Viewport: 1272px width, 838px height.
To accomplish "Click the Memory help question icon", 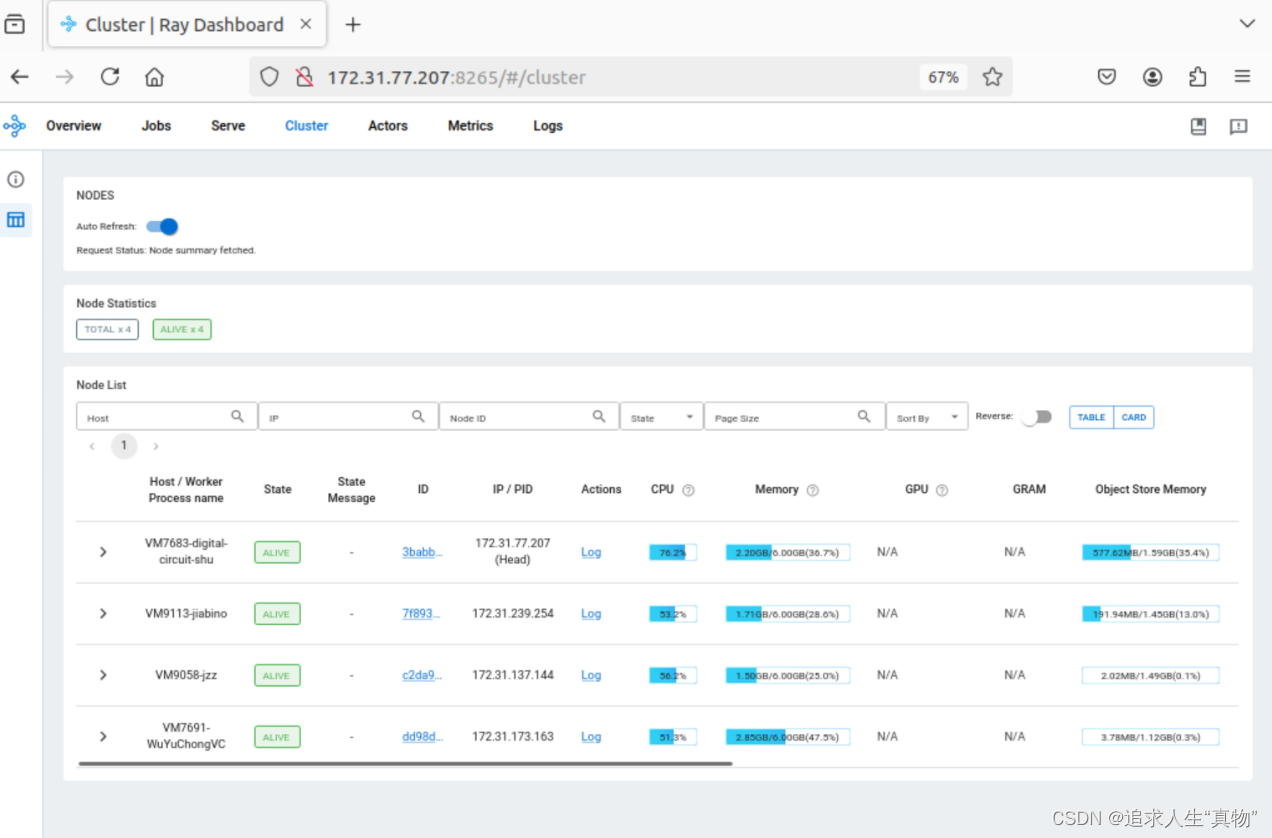I will pos(812,490).
